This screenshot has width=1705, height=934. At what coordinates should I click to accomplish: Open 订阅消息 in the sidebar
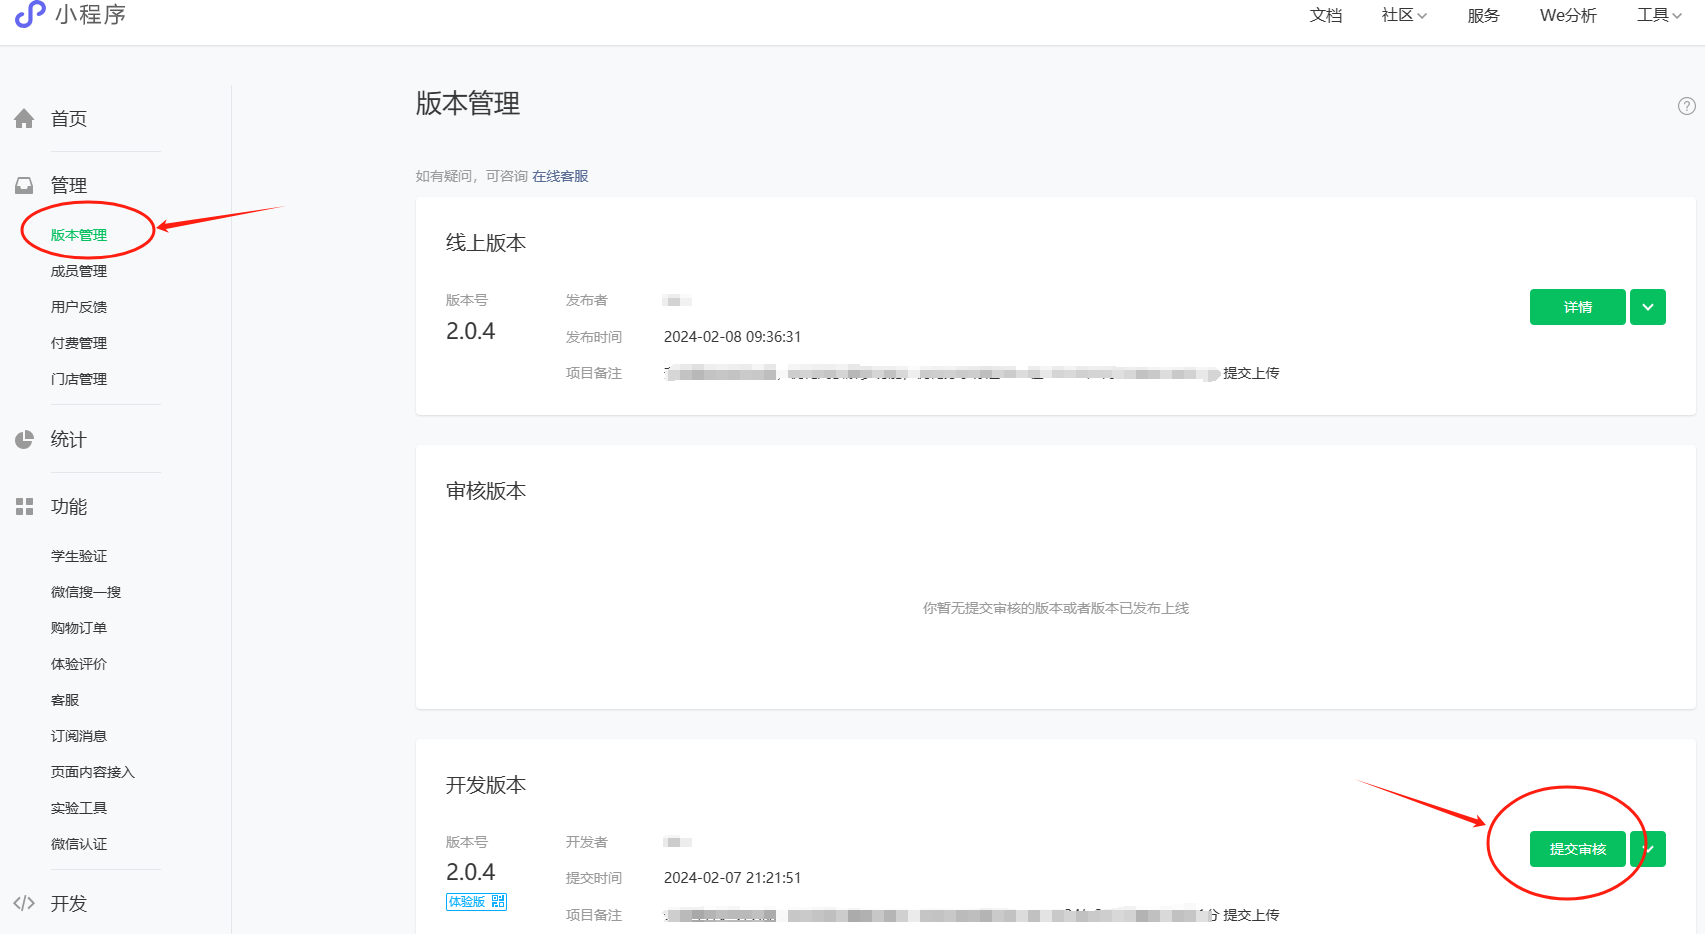tap(79, 736)
